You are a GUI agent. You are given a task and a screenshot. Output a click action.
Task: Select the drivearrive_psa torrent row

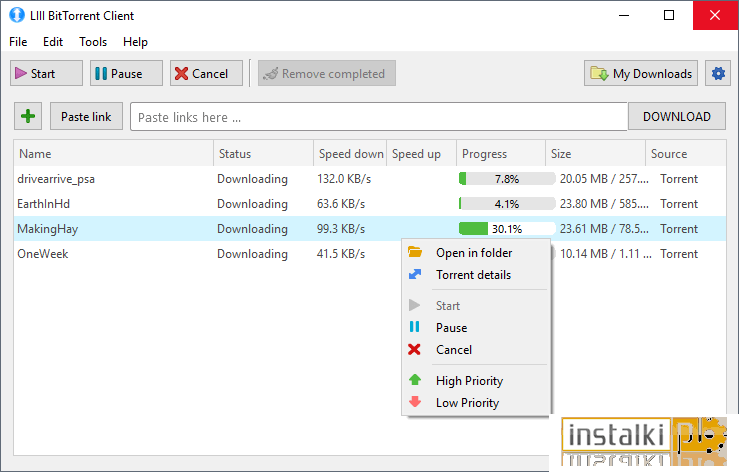(x=370, y=179)
